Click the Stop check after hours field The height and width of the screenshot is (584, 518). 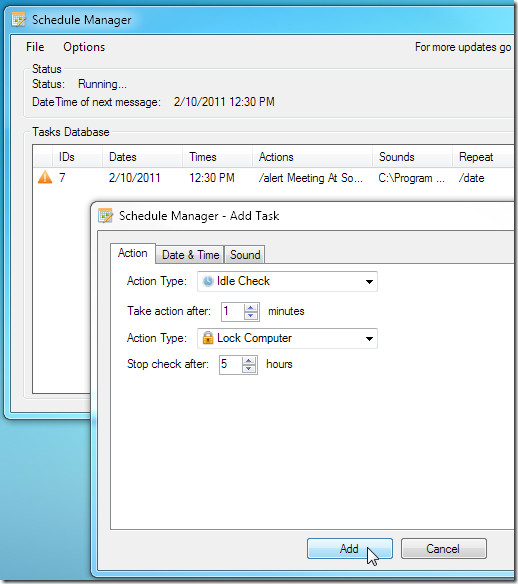(231, 364)
